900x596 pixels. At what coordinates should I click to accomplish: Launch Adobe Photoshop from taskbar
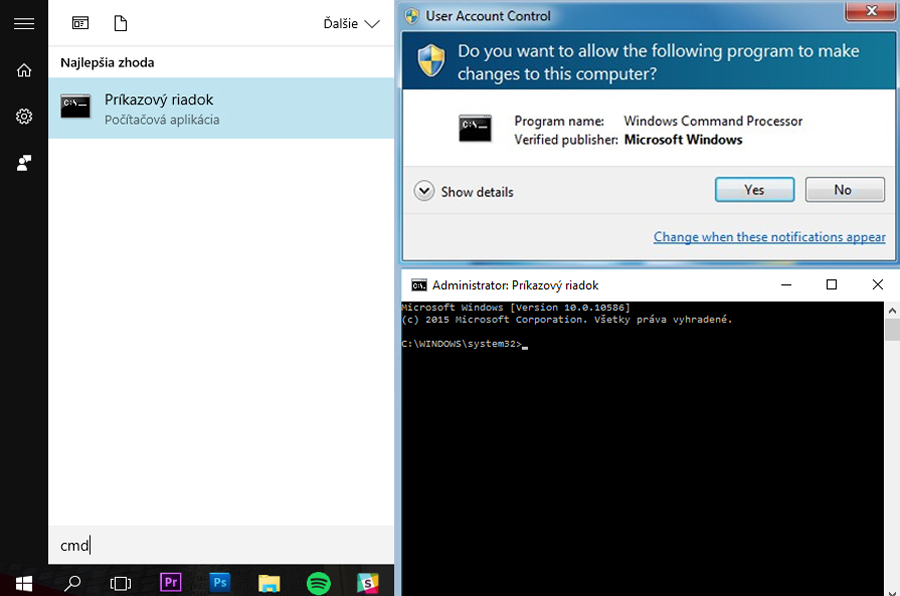coord(220,582)
